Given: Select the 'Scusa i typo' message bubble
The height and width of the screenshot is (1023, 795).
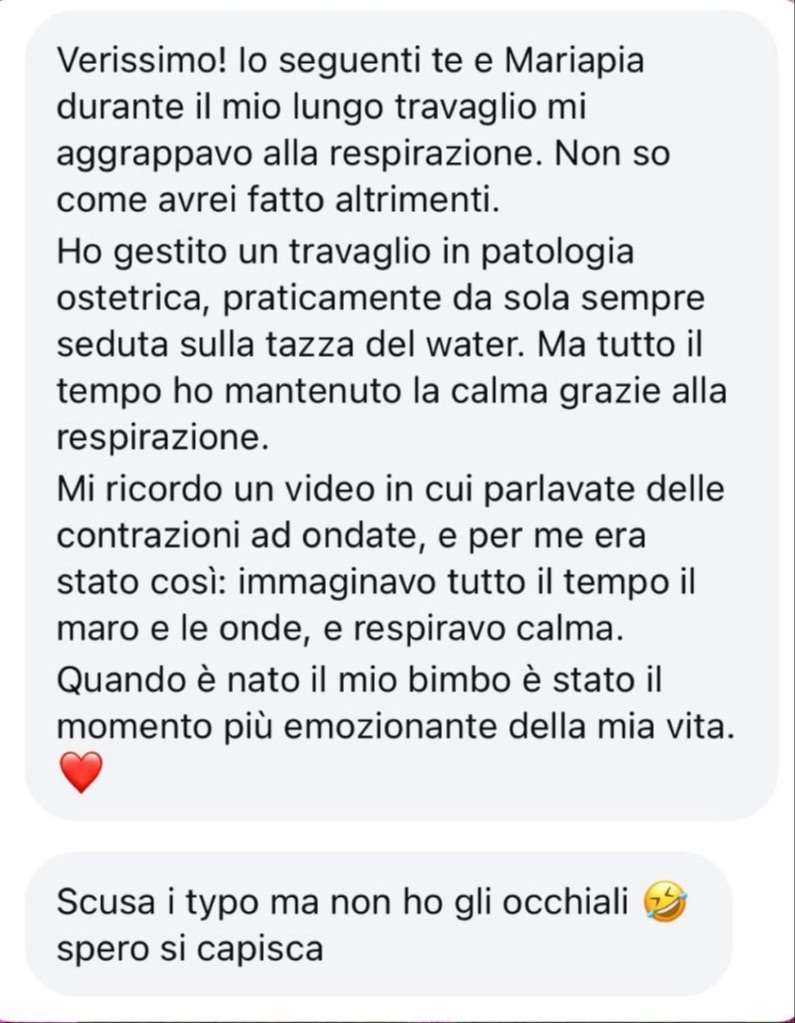Looking at the screenshot, I should pyautogui.click(x=378, y=924).
